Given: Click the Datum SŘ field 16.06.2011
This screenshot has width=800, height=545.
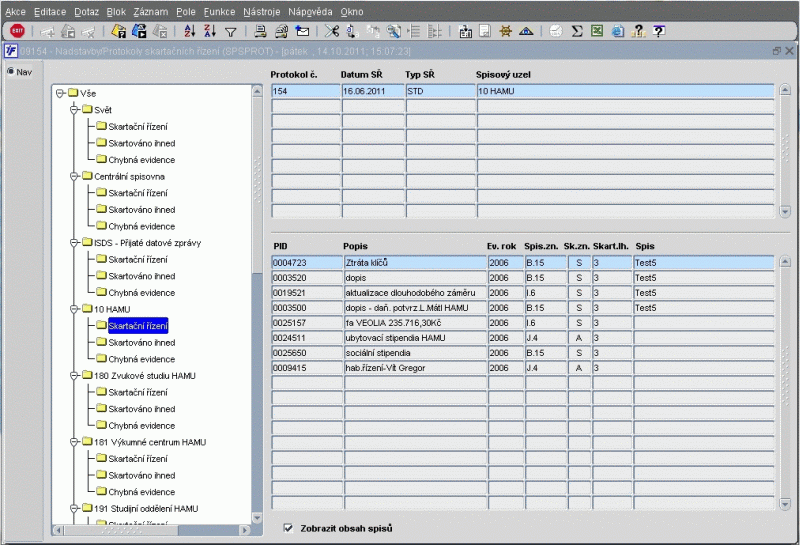Looking at the screenshot, I should [x=373, y=91].
